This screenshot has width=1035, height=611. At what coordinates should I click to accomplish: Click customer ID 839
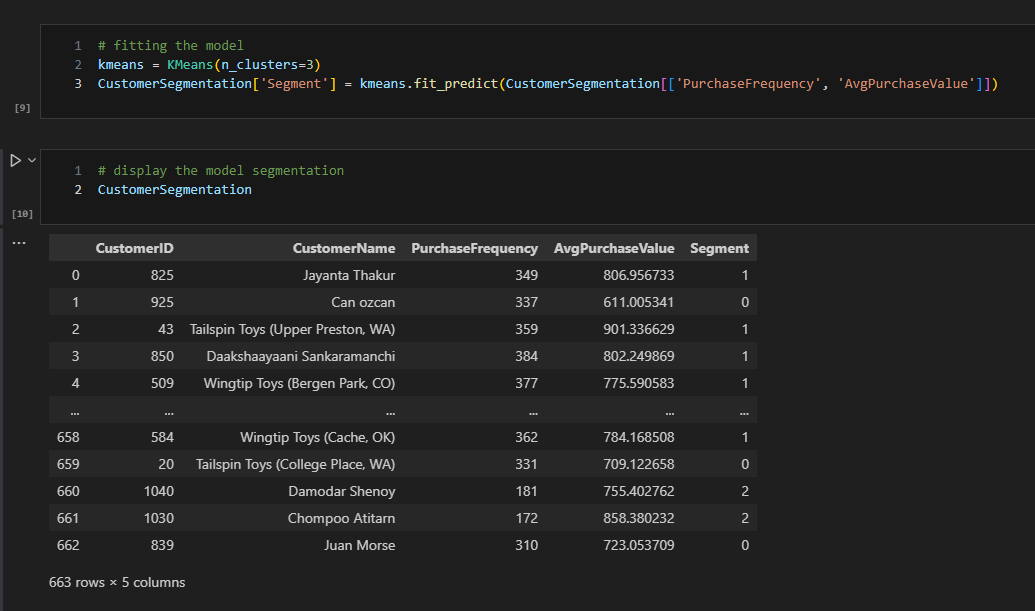tap(162, 546)
